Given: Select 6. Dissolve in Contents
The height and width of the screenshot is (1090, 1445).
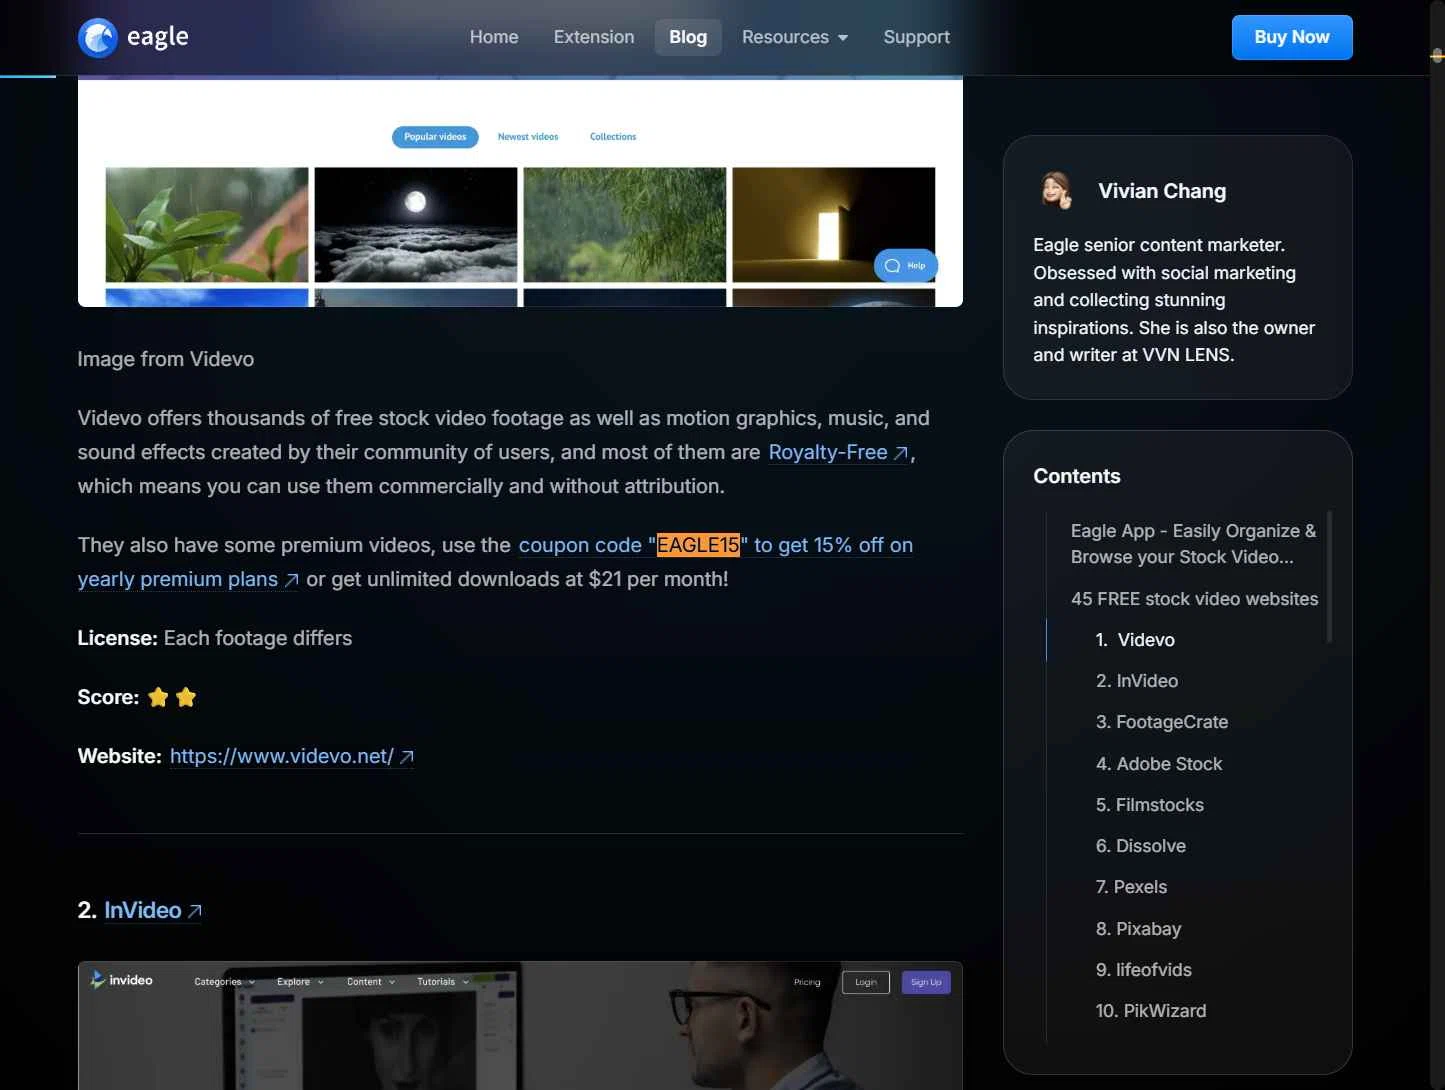Looking at the screenshot, I should (1141, 846).
